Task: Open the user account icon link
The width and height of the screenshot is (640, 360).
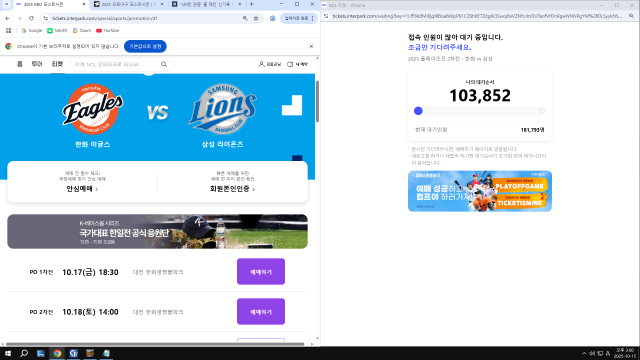Action: tap(270, 64)
